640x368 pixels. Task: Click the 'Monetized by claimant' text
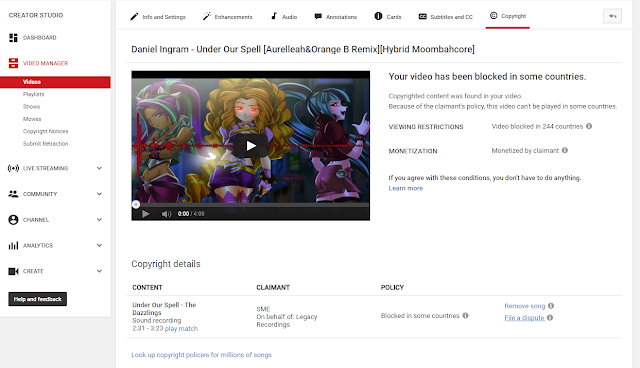tap(525, 151)
